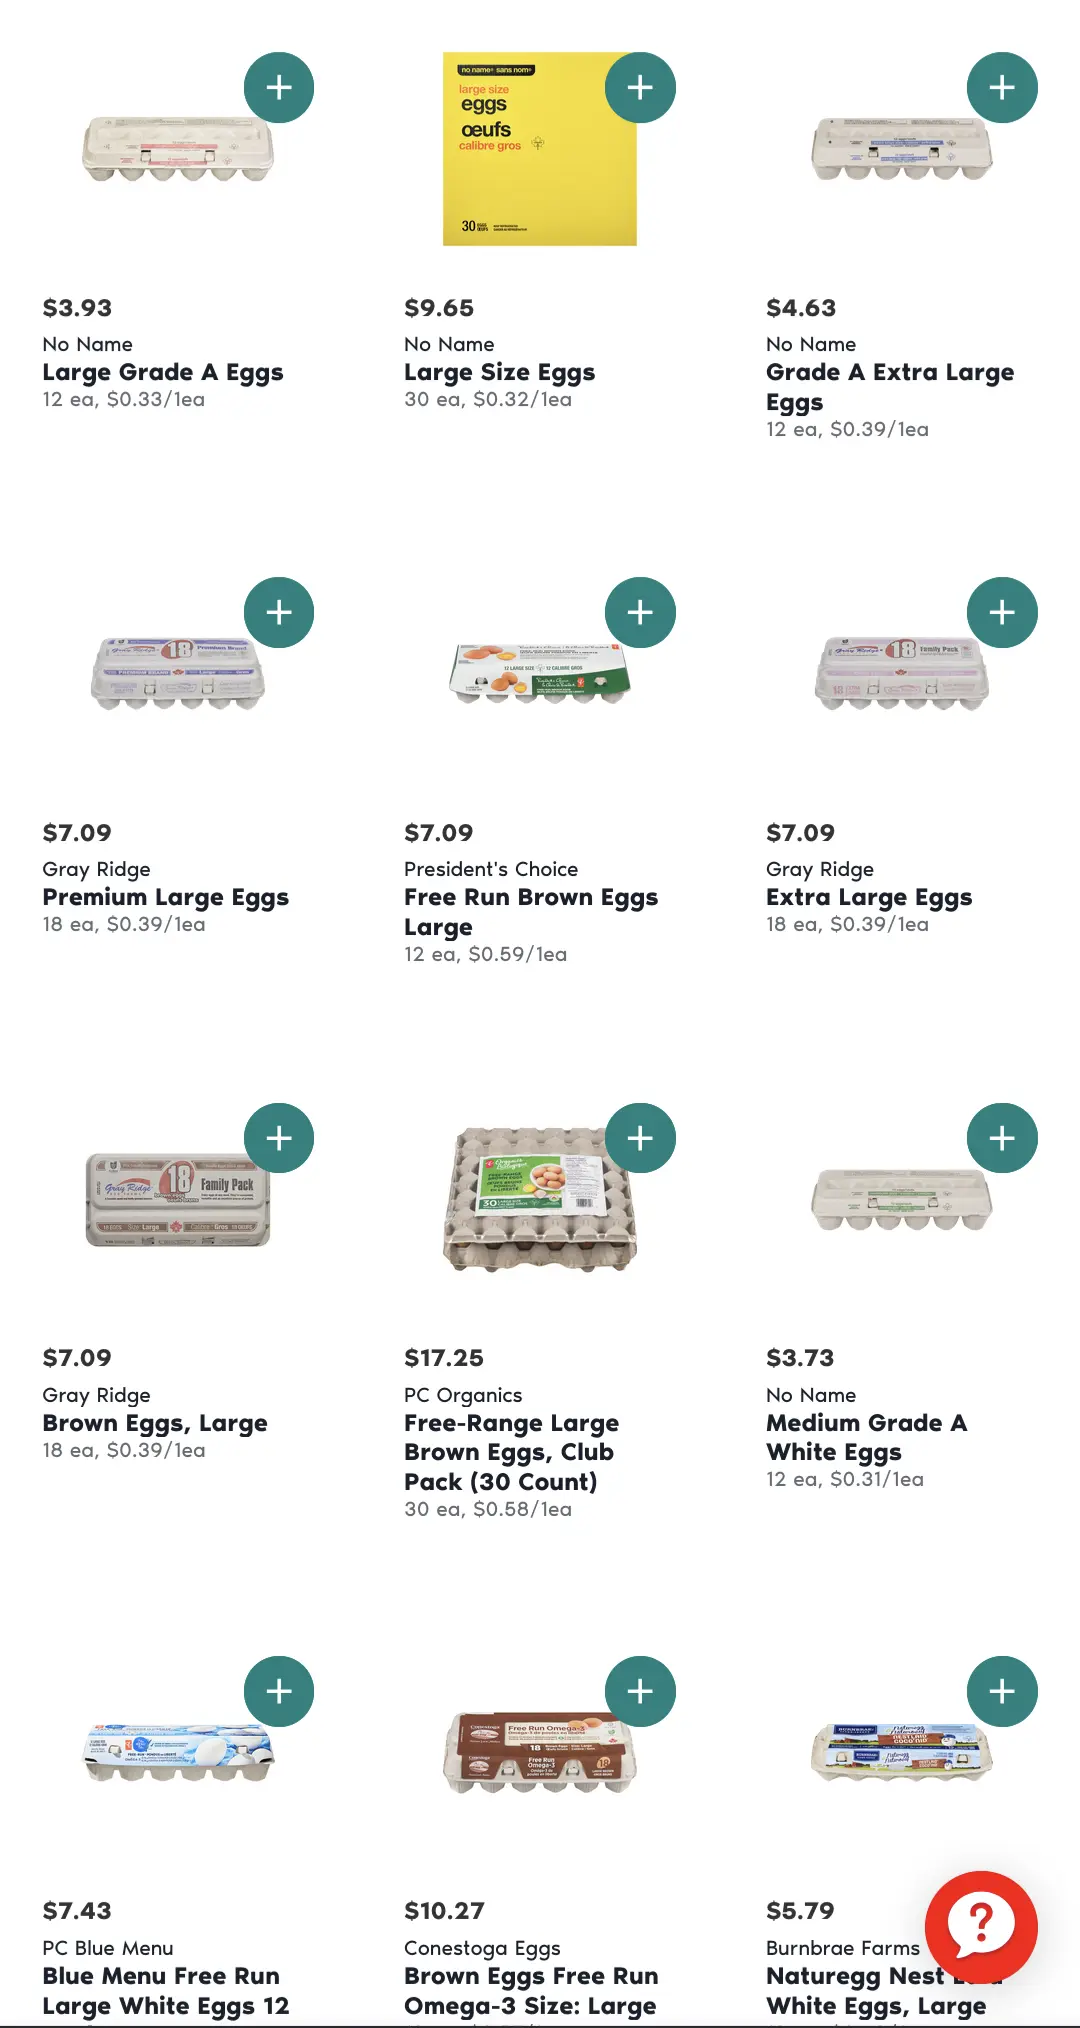Add Gray Ridge Premium Large Eggs to cart

point(279,613)
